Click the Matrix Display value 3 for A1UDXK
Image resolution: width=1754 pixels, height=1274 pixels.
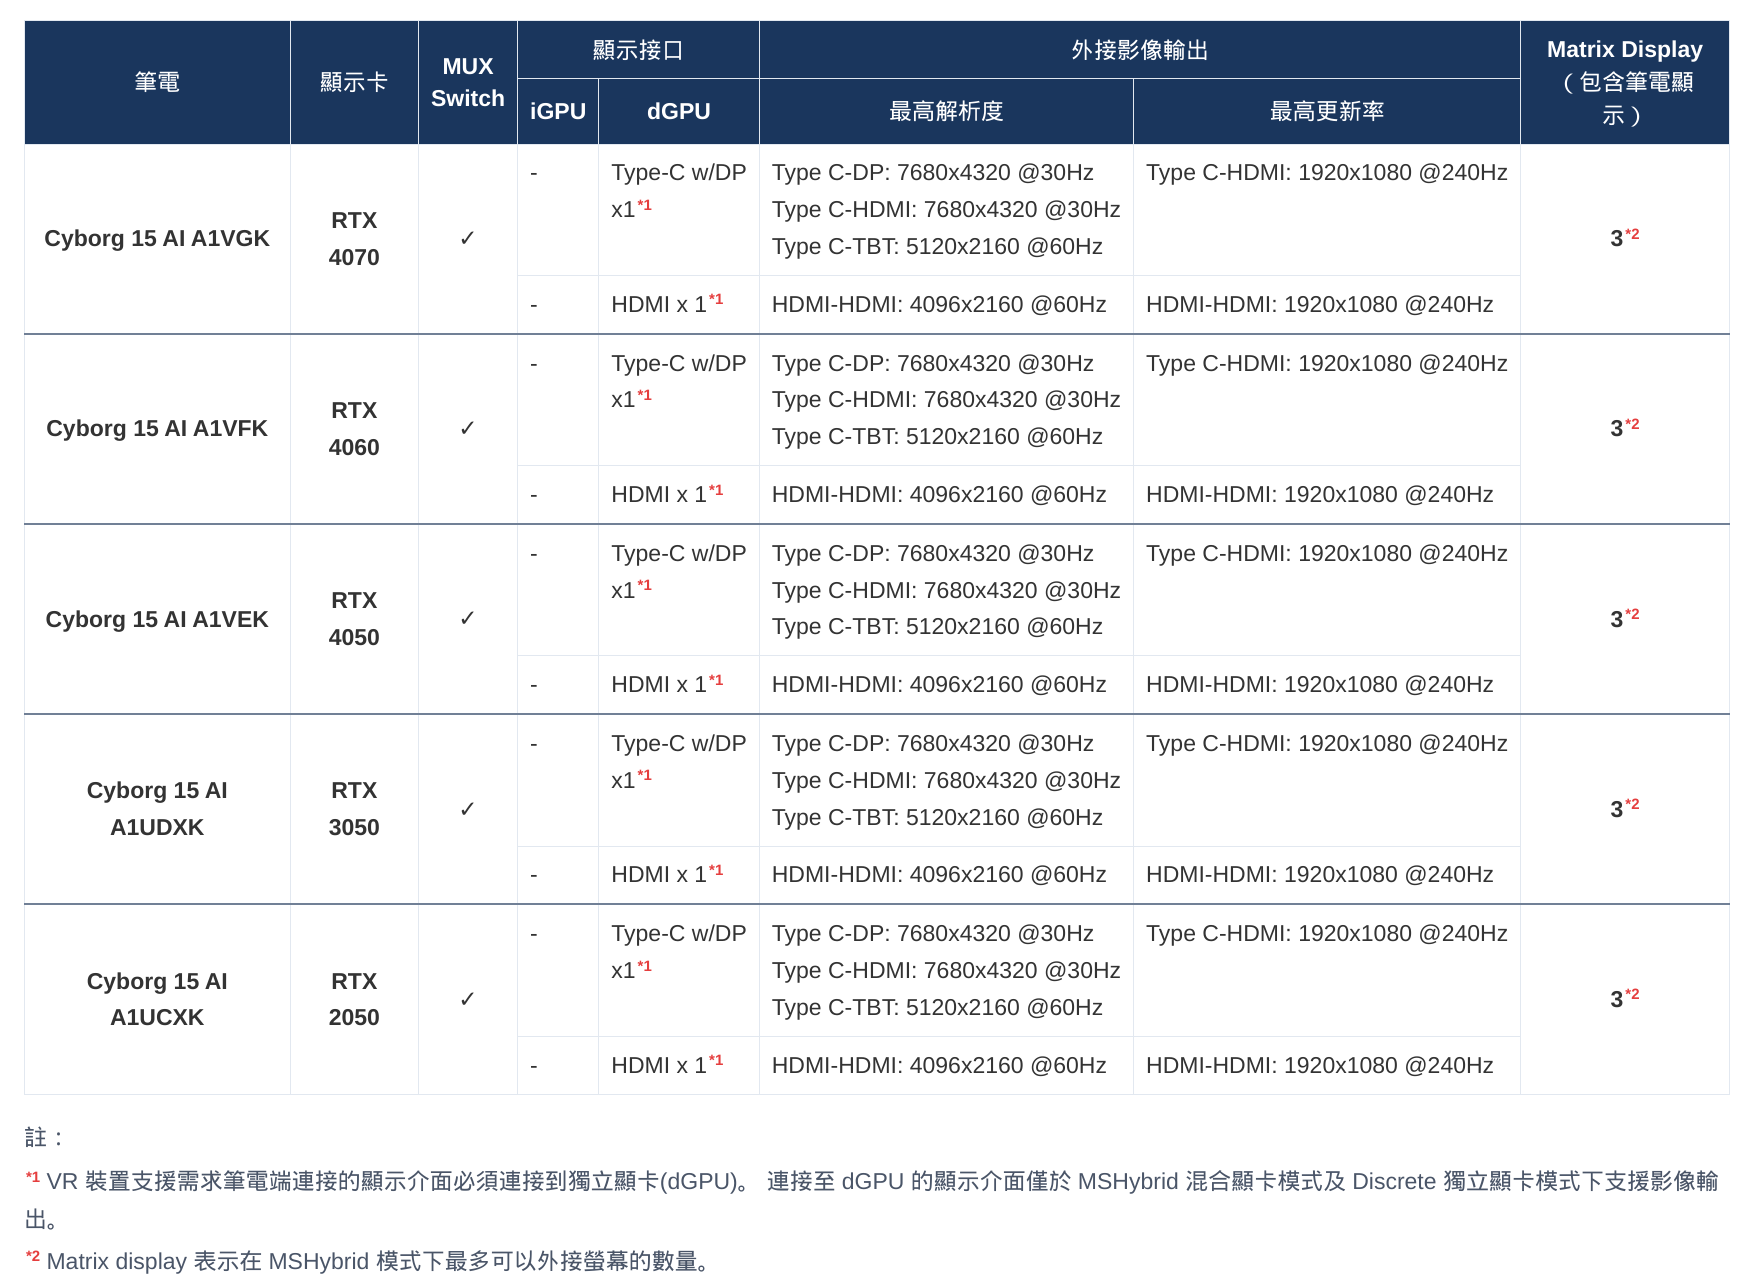coord(1625,808)
